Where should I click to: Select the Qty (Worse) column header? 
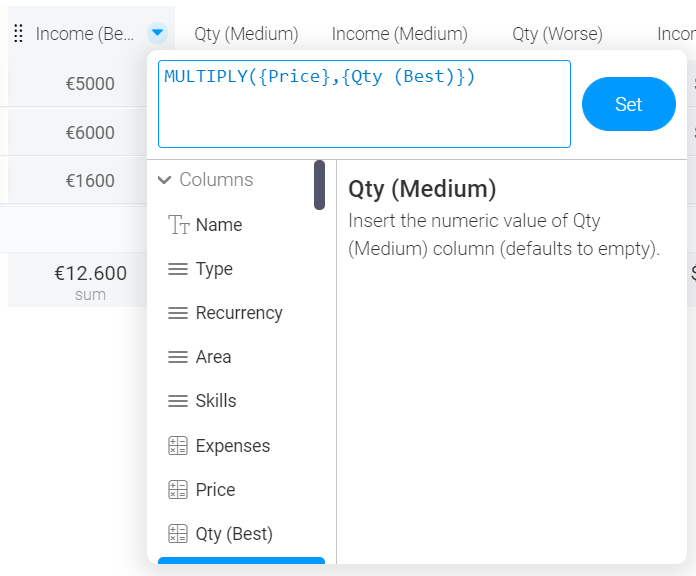tap(557, 34)
